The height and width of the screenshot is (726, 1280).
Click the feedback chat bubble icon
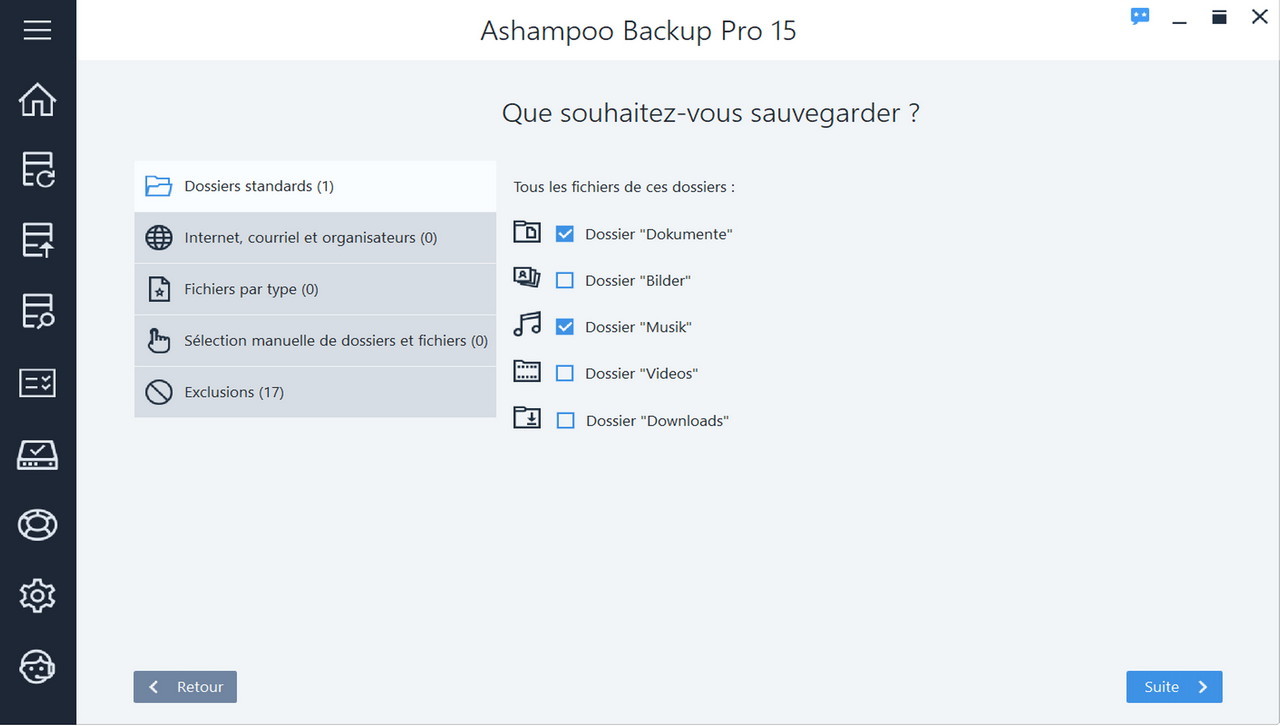point(1139,16)
